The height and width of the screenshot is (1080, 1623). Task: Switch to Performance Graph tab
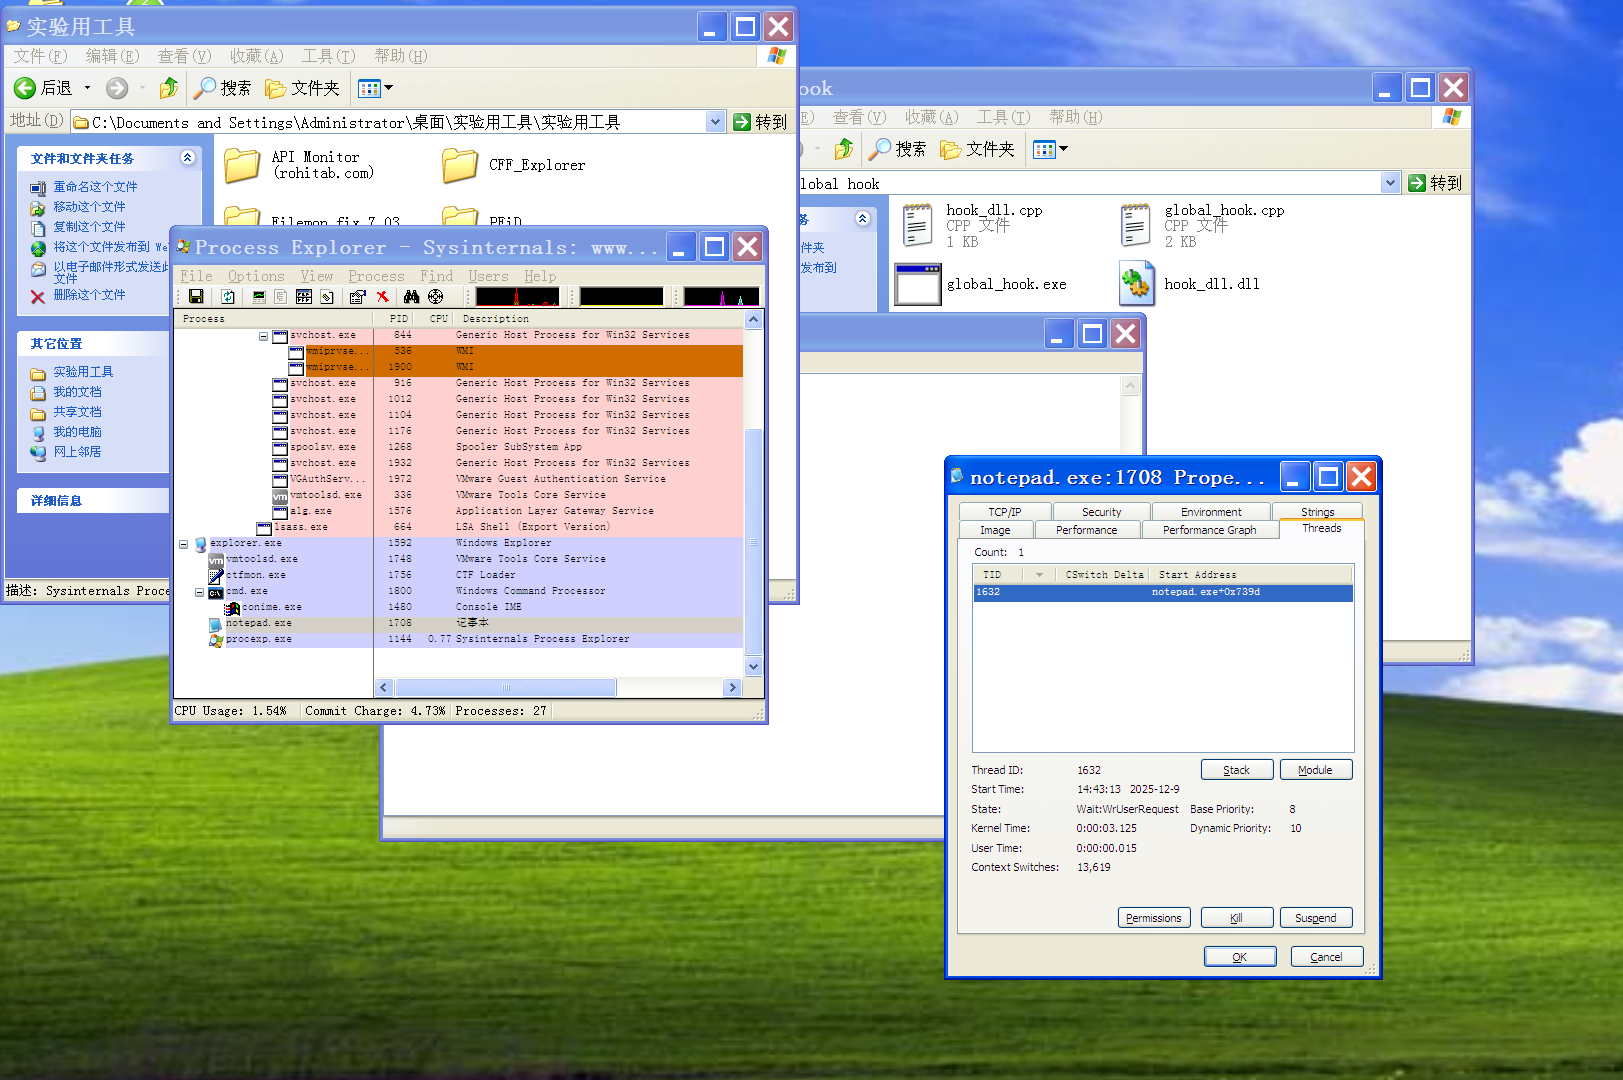pos(1209,530)
